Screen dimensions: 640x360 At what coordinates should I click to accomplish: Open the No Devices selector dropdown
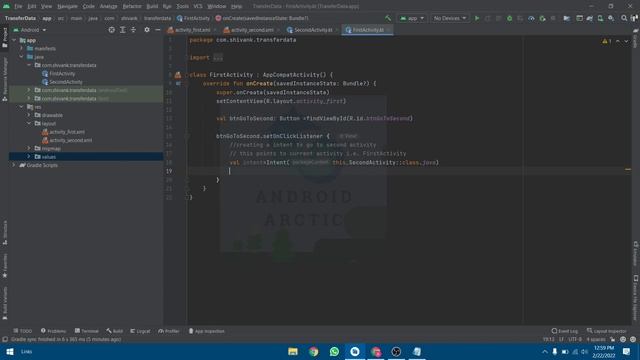point(449,18)
